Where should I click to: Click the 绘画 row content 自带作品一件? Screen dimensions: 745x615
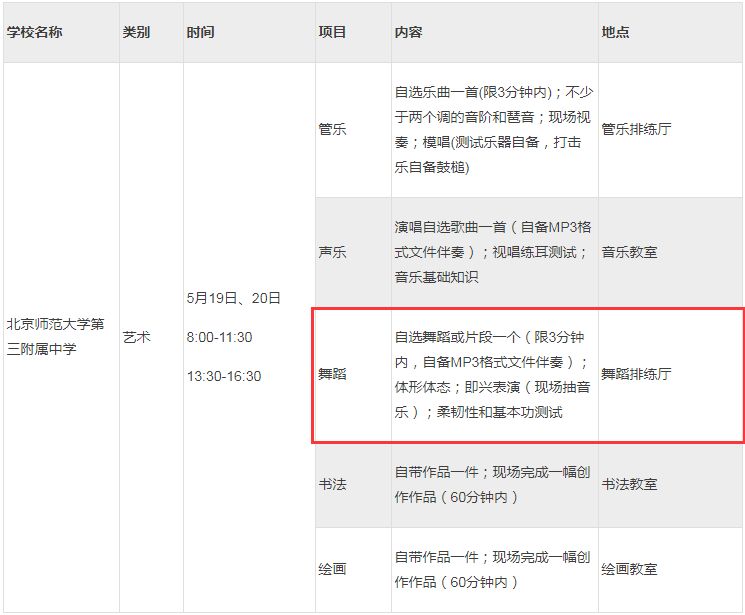tap(492, 569)
